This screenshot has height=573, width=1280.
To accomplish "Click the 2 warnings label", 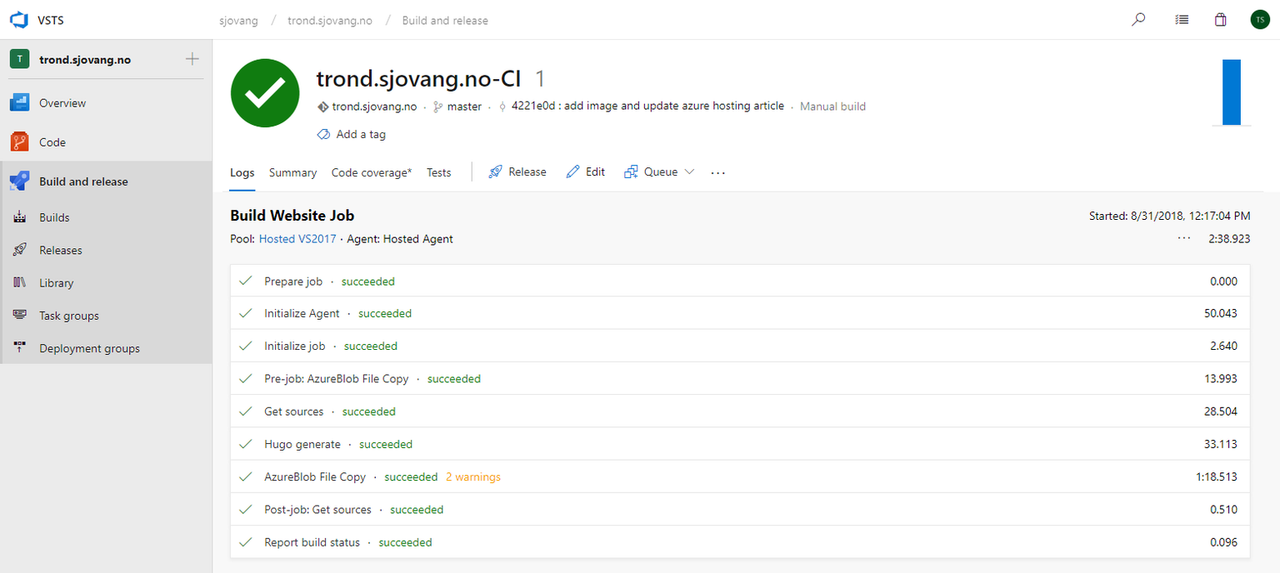I will click(x=473, y=477).
